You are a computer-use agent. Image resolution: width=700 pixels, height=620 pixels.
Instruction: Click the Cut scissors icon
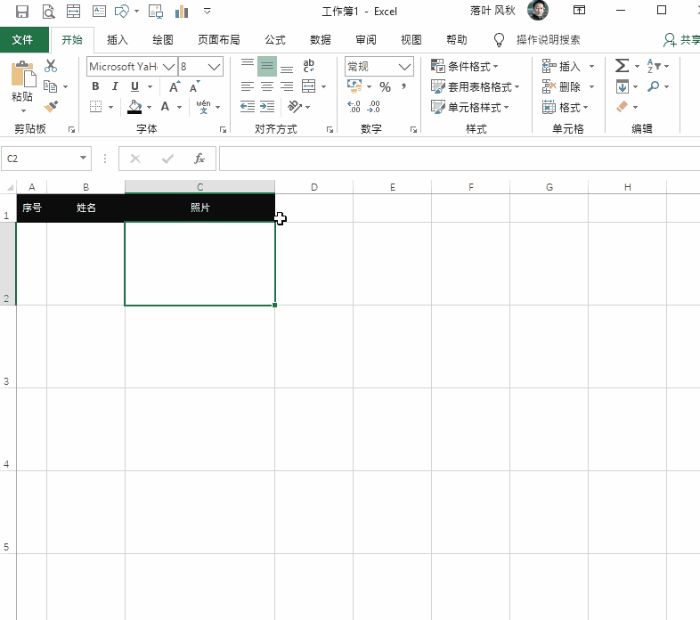coord(51,66)
